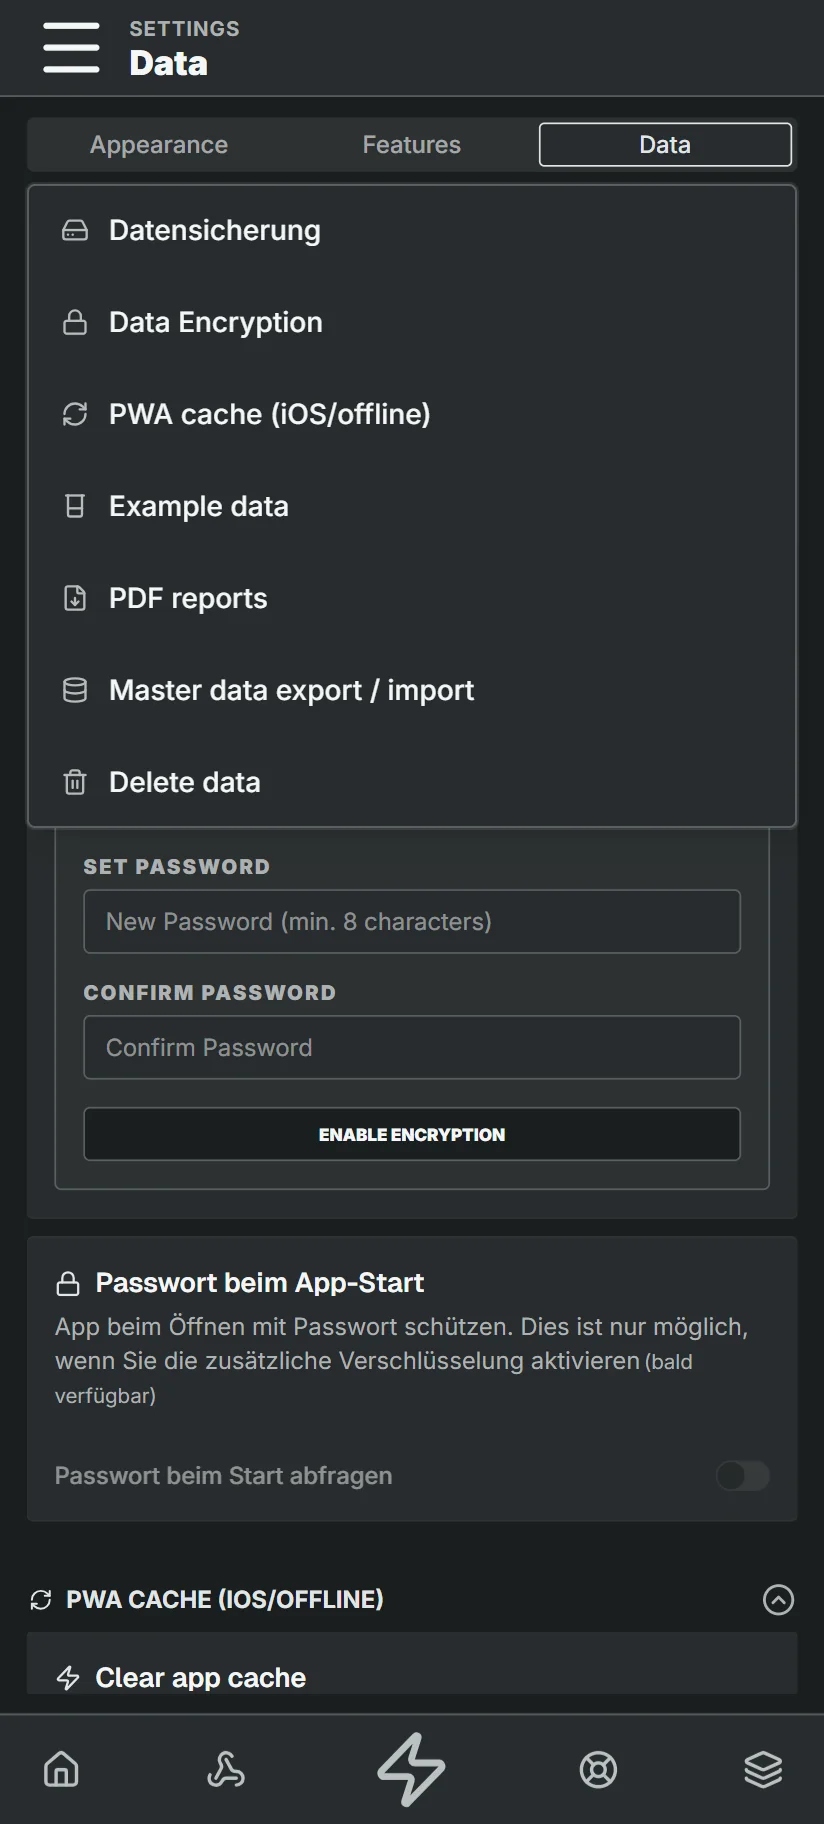
Task: Select PWA cache (iOS/offline) menu entry
Action: pyautogui.click(x=412, y=415)
